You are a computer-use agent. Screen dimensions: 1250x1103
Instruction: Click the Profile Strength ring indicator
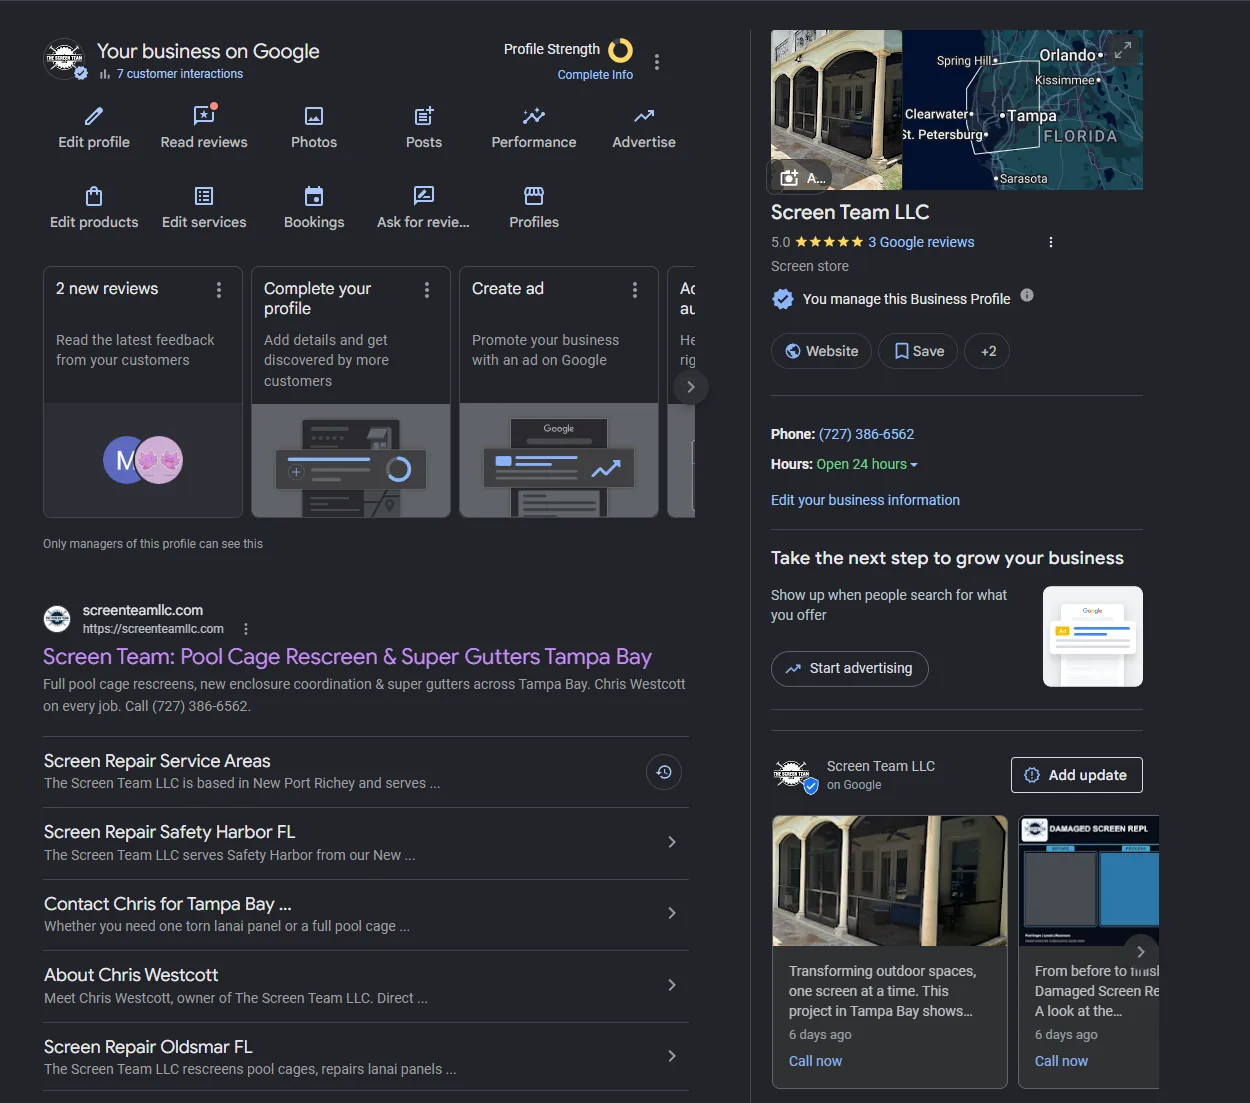pos(621,50)
